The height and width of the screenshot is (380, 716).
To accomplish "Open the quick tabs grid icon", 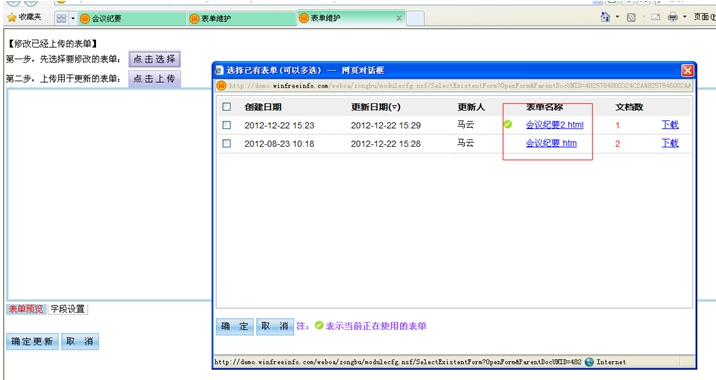I will coord(61,18).
